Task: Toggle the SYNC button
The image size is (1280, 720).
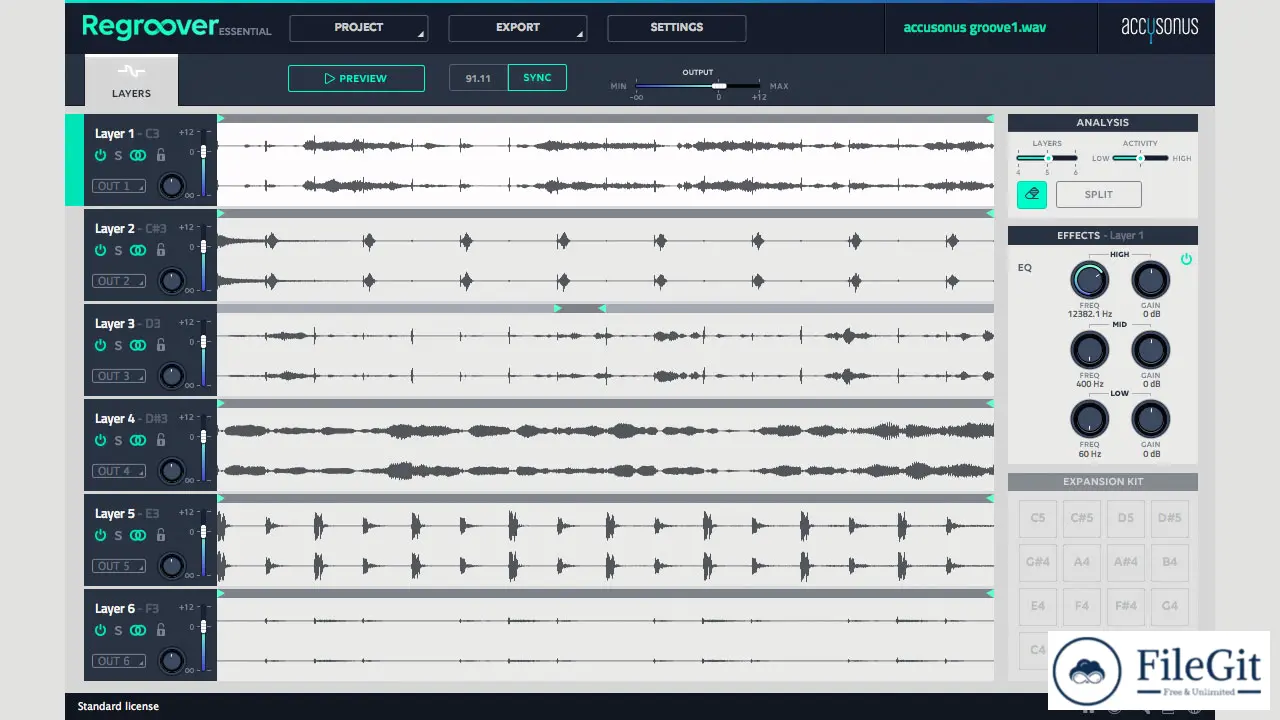Action: pyautogui.click(x=537, y=77)
